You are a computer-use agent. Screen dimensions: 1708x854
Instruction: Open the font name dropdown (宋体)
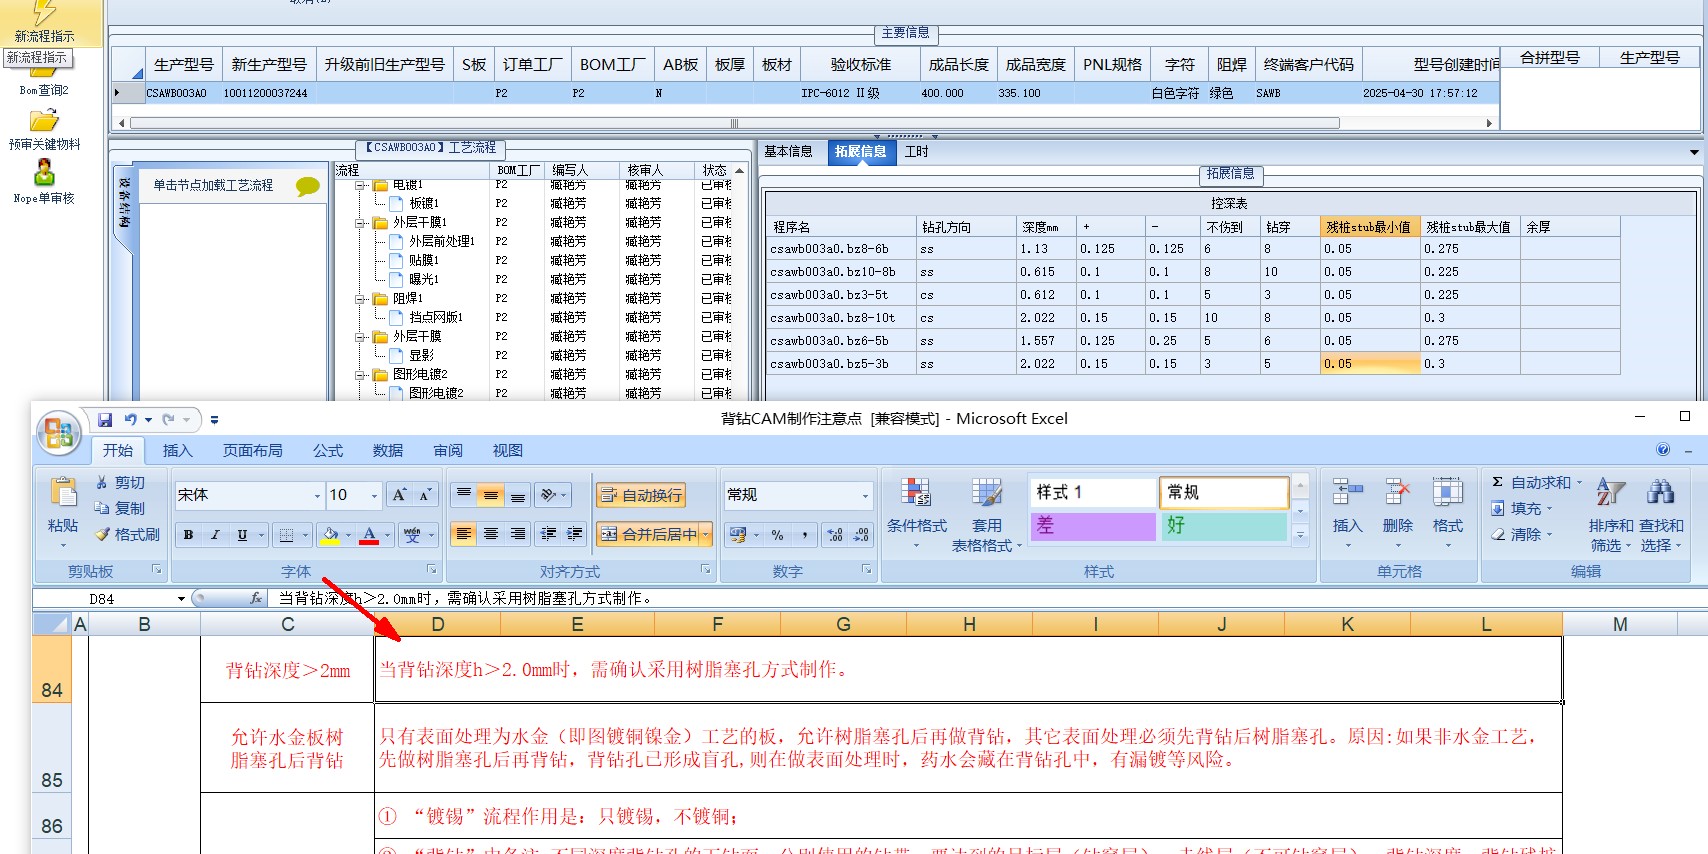coord(318,495)
